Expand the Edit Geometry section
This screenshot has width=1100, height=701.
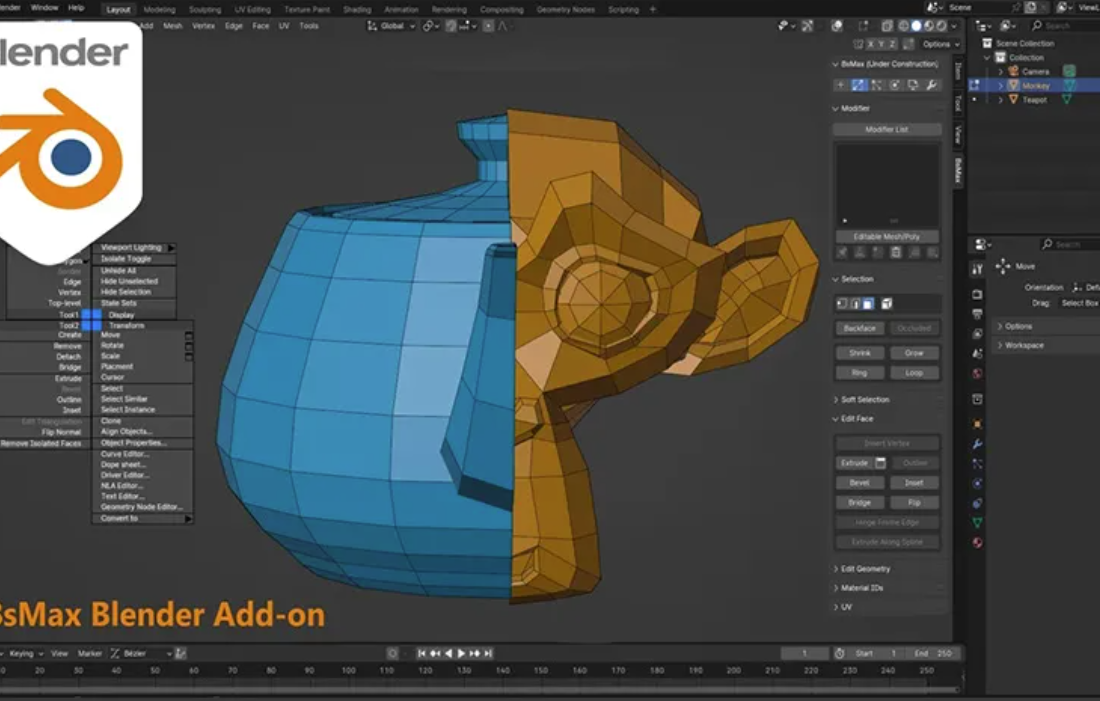836,569
